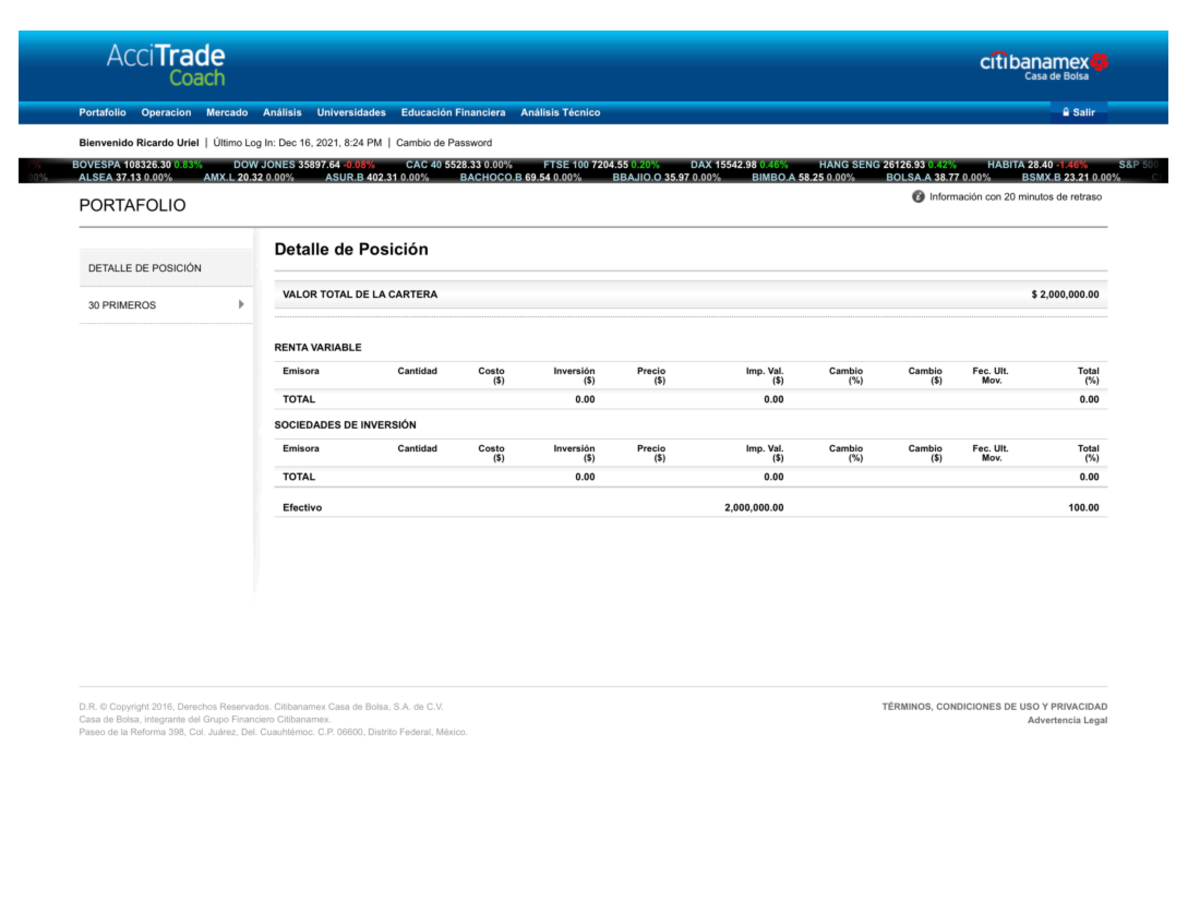Open the Operacion menu
1200x914 pixels.
click(x=166, y=113)
